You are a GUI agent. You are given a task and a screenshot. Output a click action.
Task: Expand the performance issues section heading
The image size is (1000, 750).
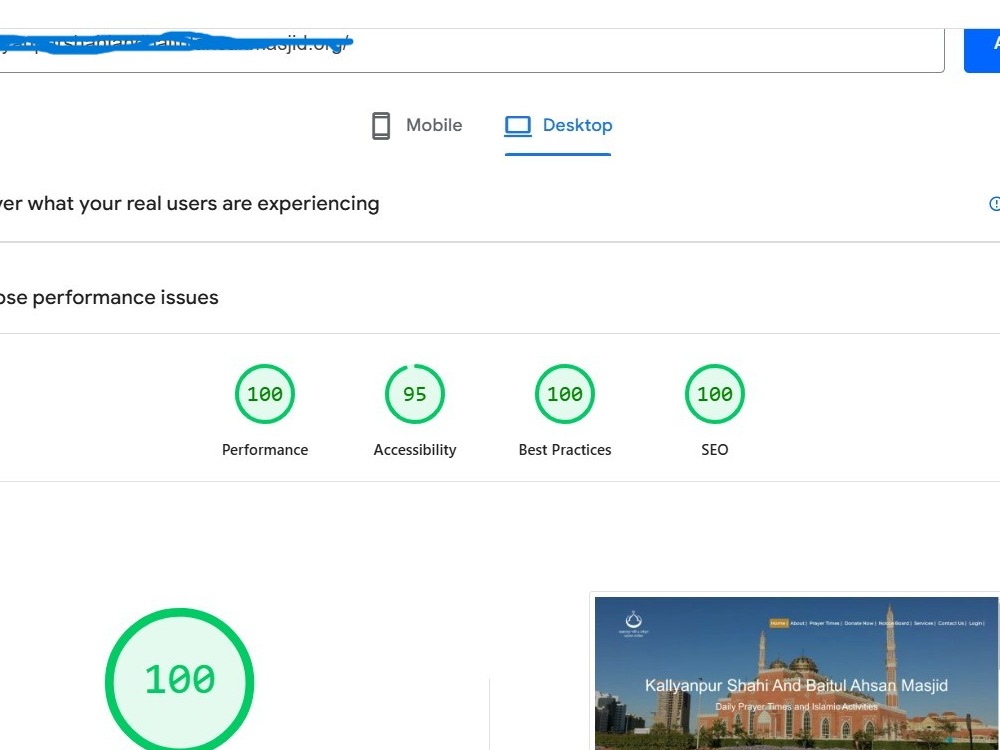click(x=109, y=297)
